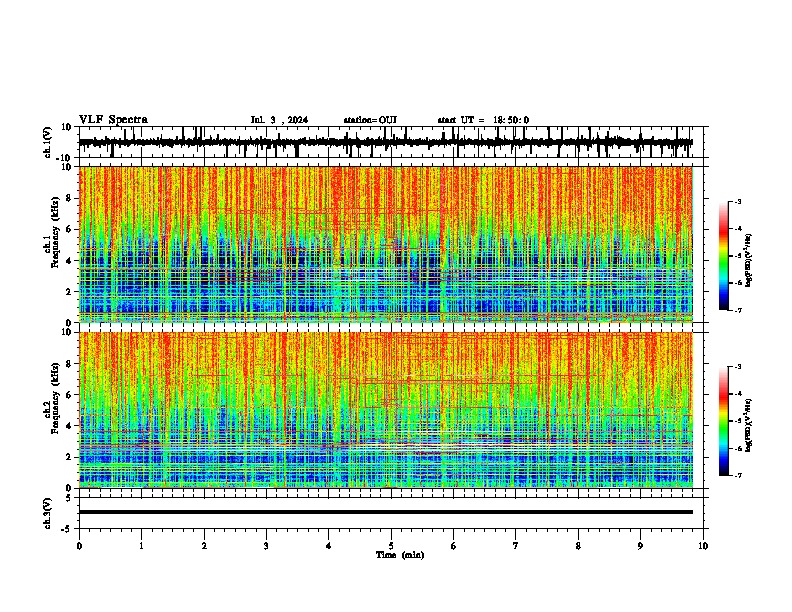Screen dimensions: 792x612
Task: Click the '-3' top label of ch.1 colorbar
Action: [x=737, y=201]
